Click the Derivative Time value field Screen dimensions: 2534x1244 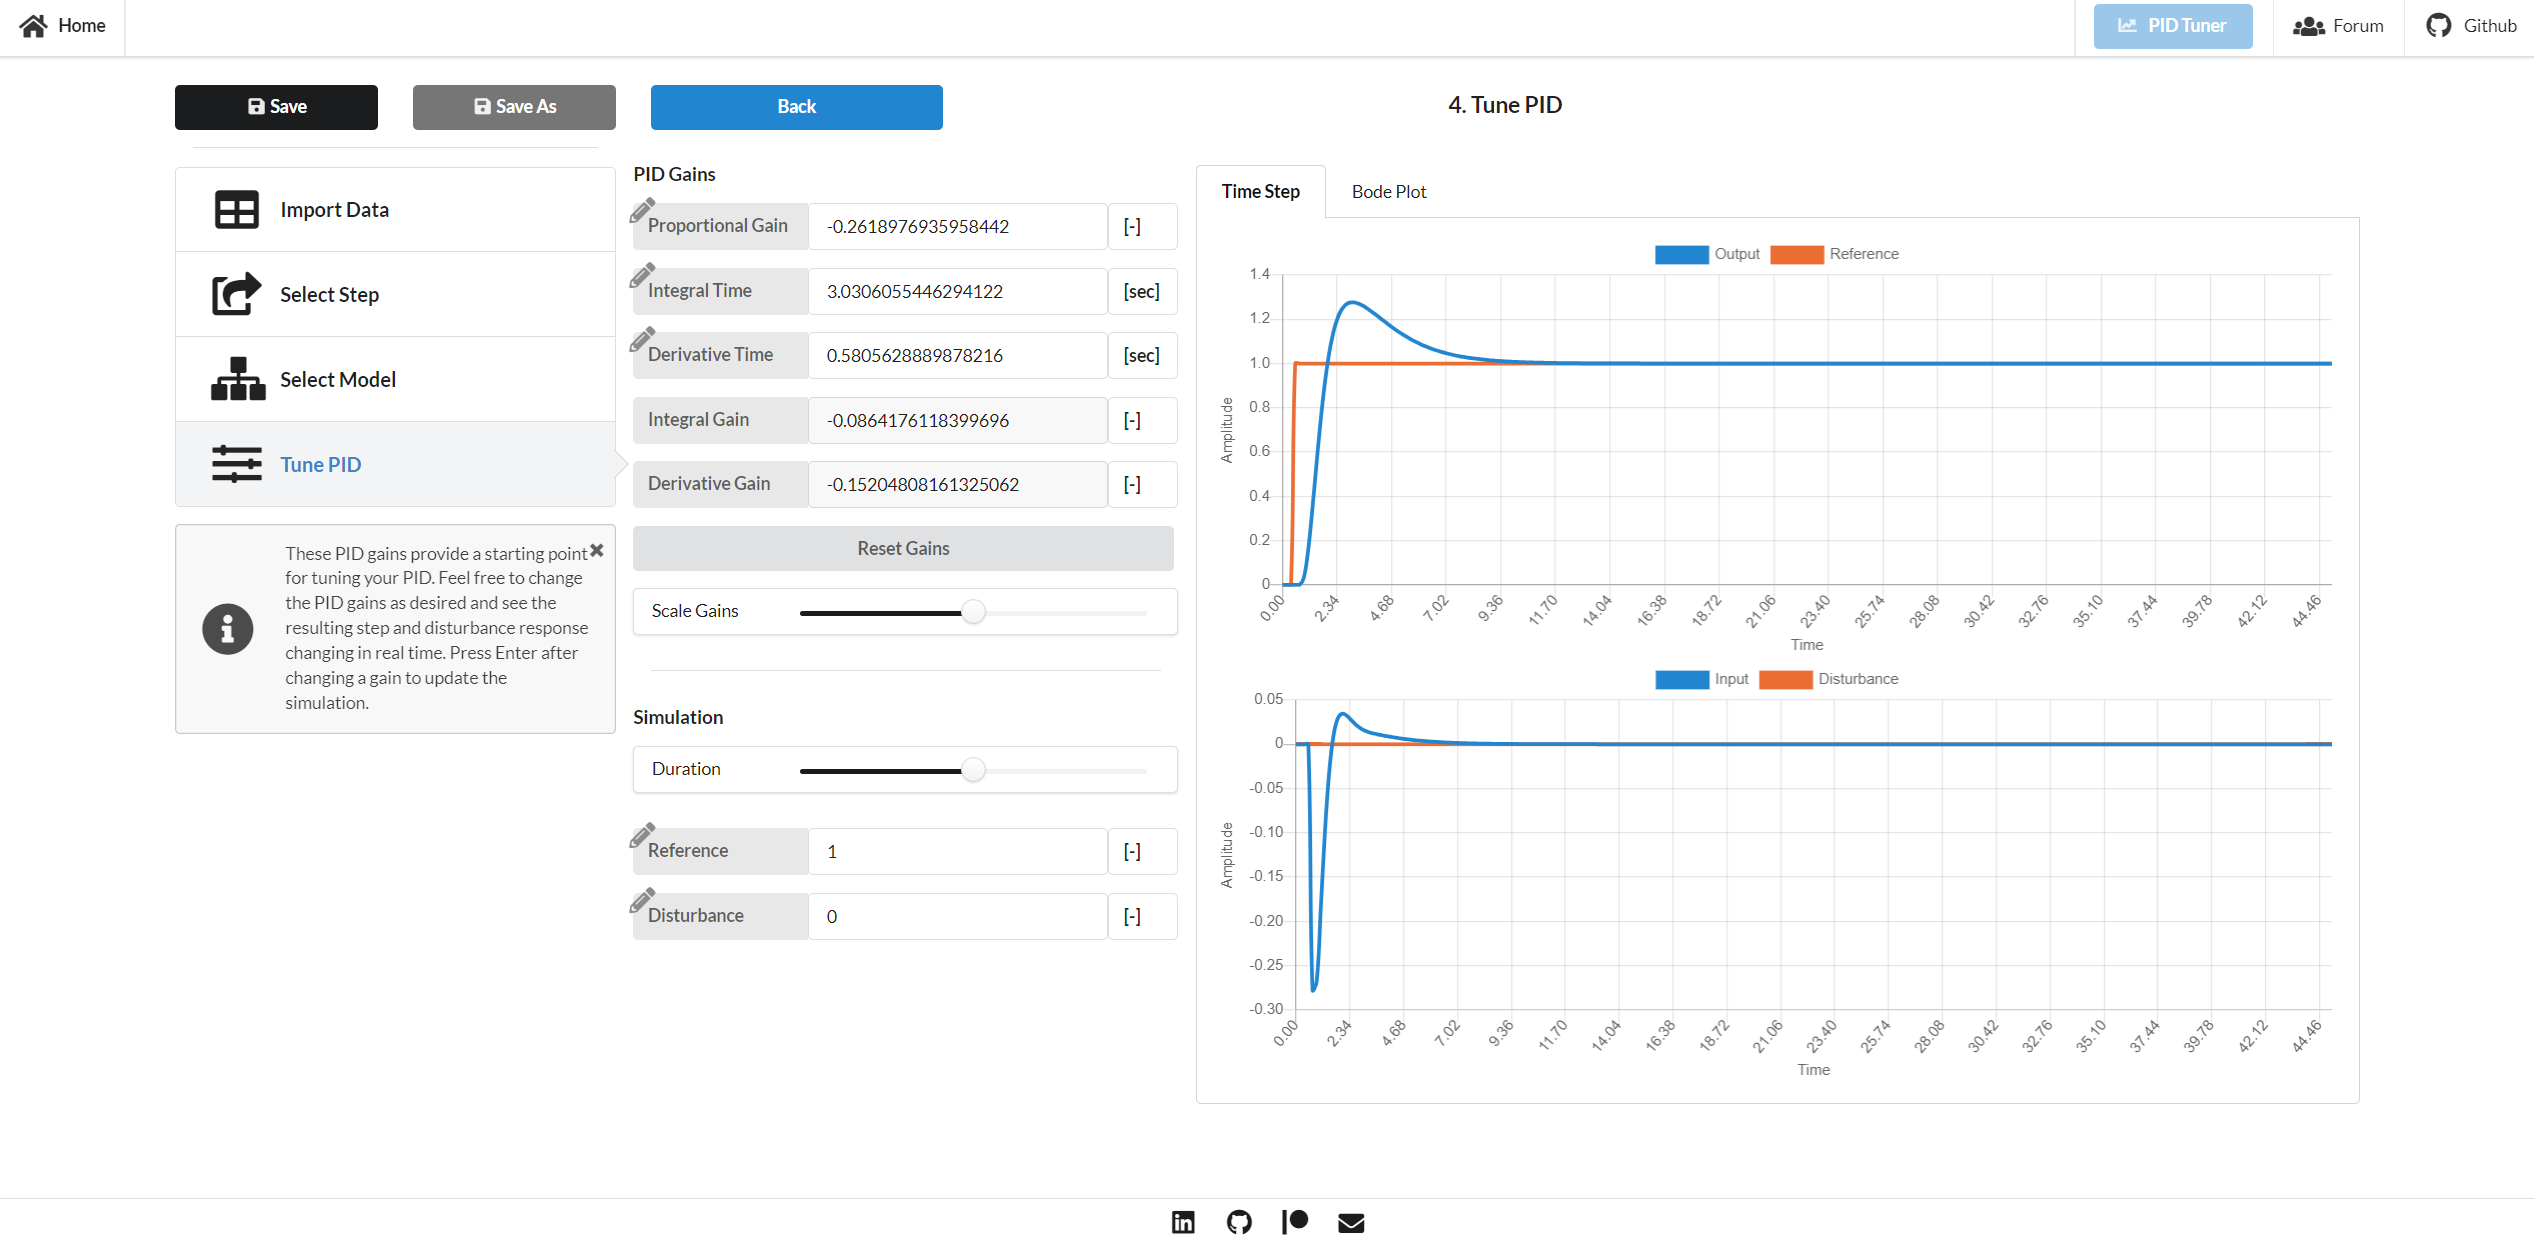point(956,355)
